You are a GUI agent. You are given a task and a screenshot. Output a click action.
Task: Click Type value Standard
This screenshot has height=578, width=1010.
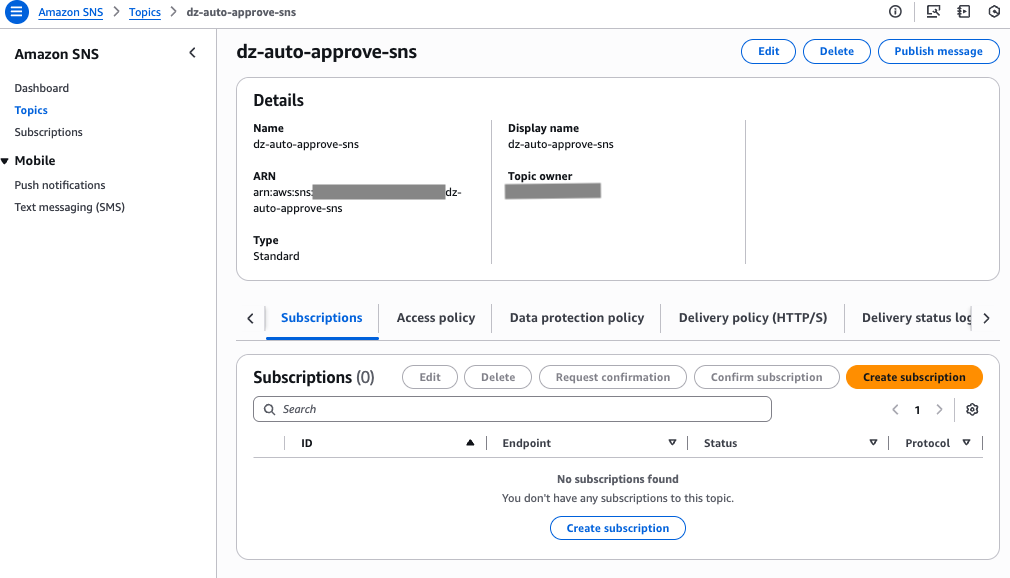tap(276, 256)
